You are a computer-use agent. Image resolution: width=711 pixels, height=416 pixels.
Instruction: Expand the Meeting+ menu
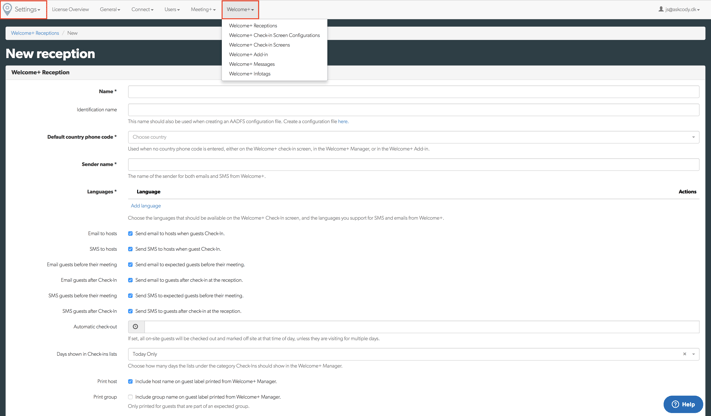pos(203,9)
